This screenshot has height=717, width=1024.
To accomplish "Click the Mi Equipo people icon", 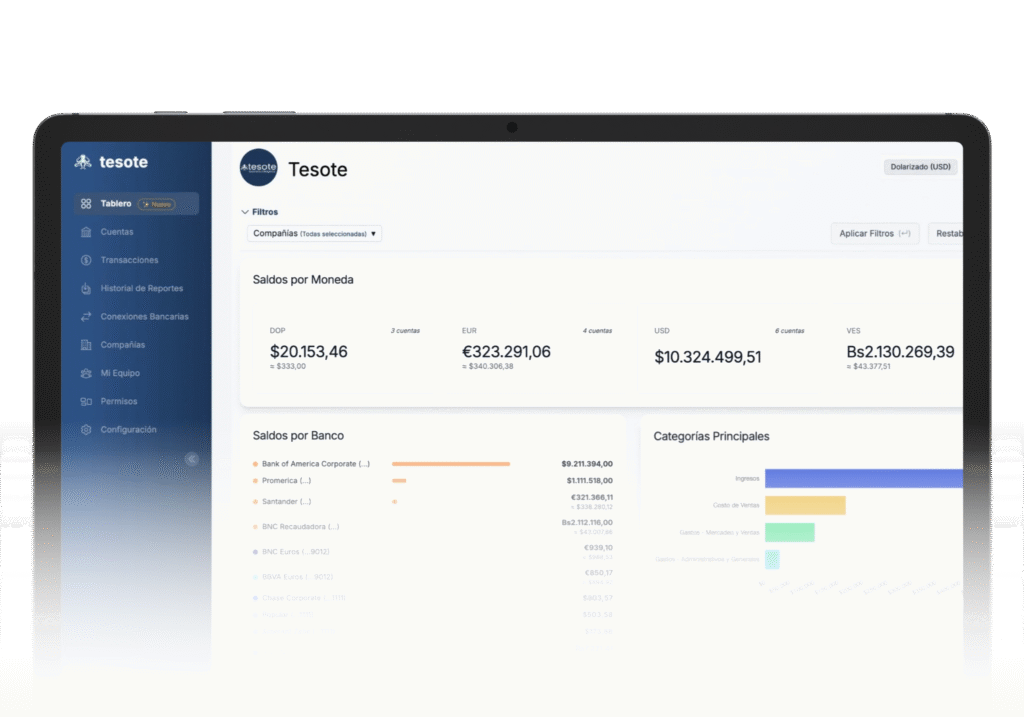I will coord(86,373).
